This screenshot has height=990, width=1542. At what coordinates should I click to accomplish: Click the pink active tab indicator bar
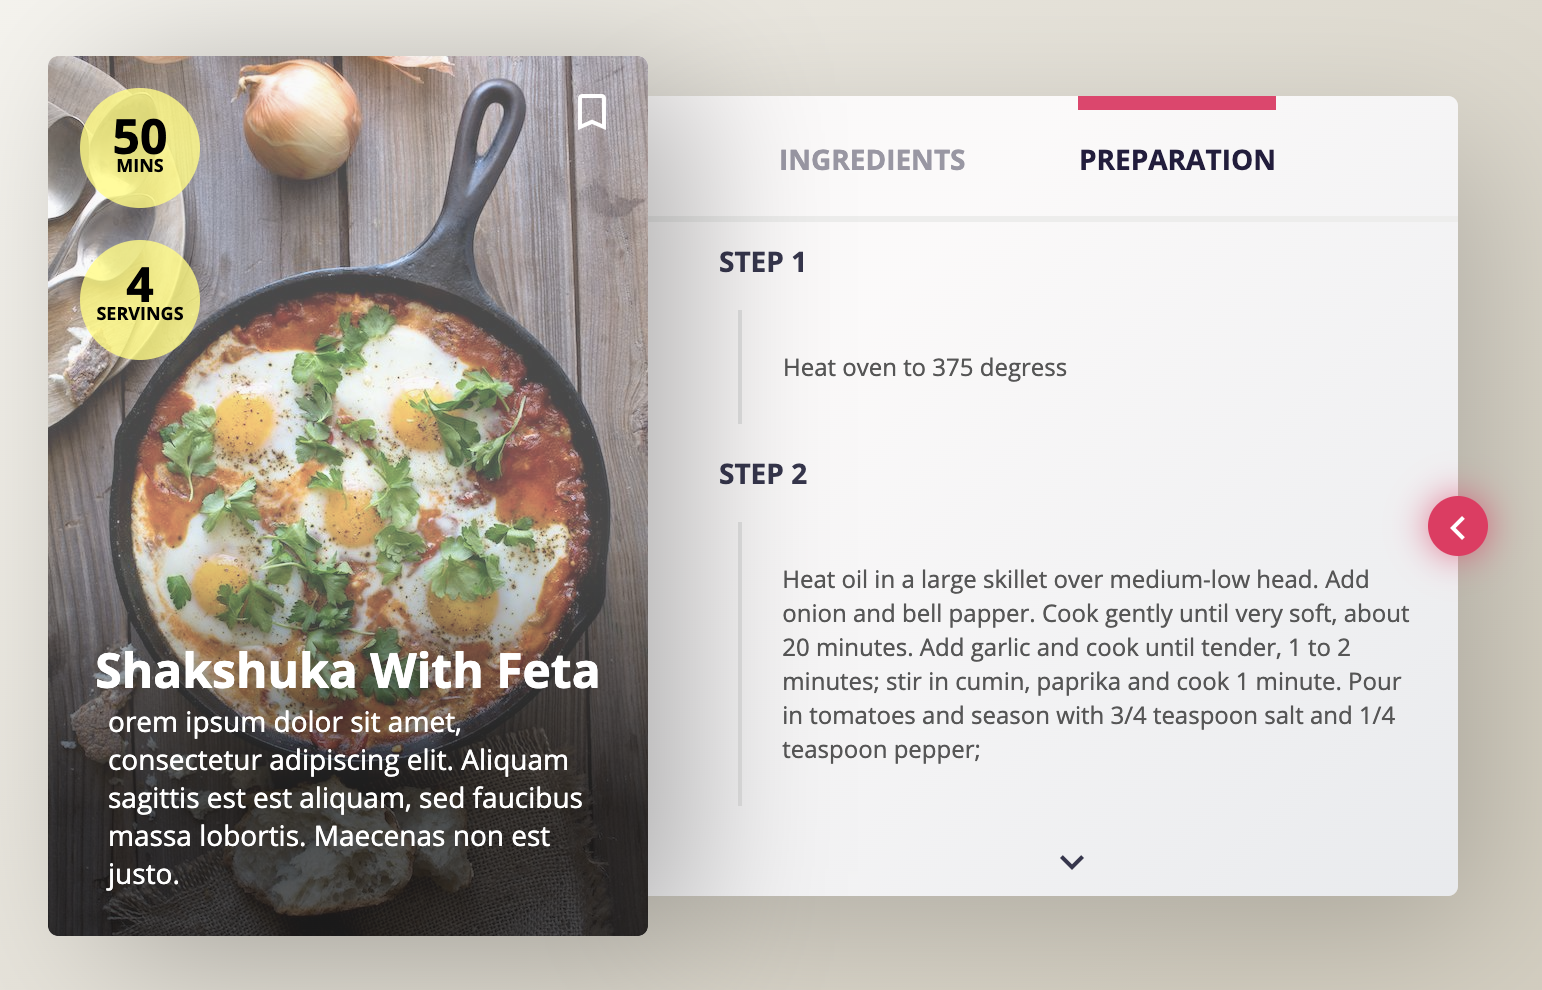(x=1177, y=103)
